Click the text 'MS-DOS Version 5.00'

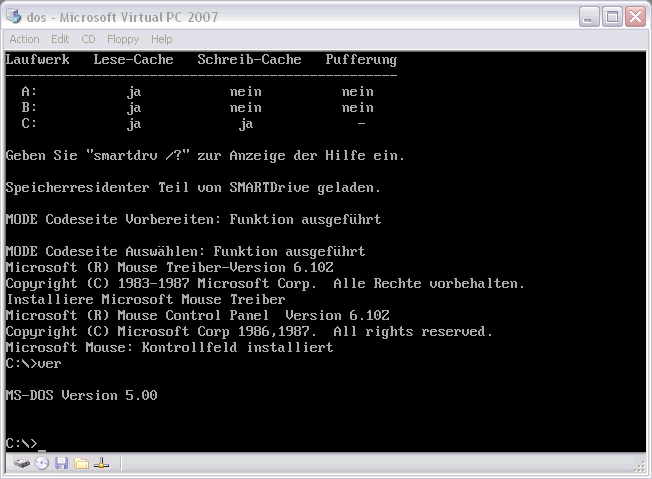(82, 395)
